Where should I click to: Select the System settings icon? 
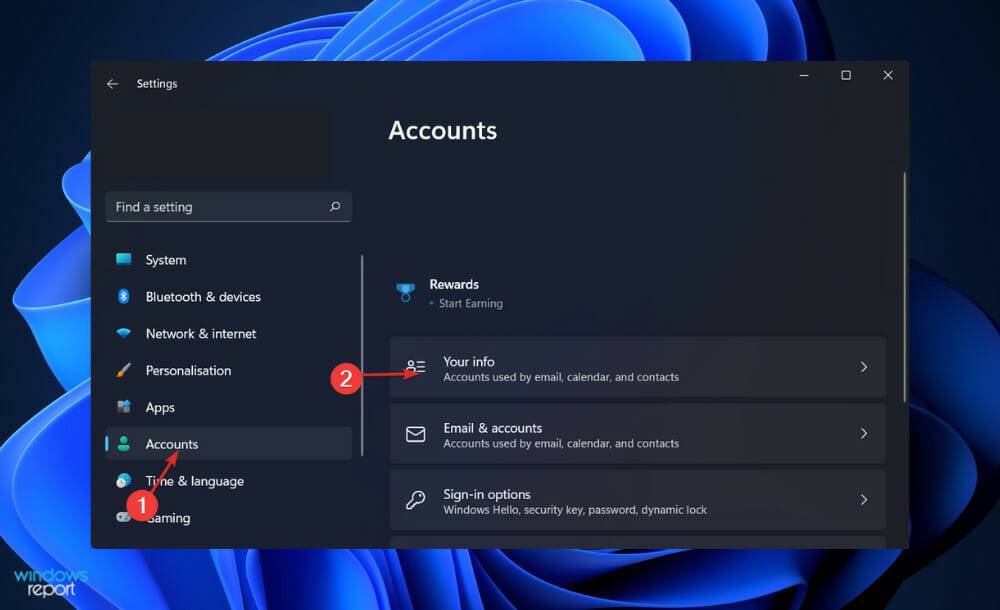click(124, 259)
